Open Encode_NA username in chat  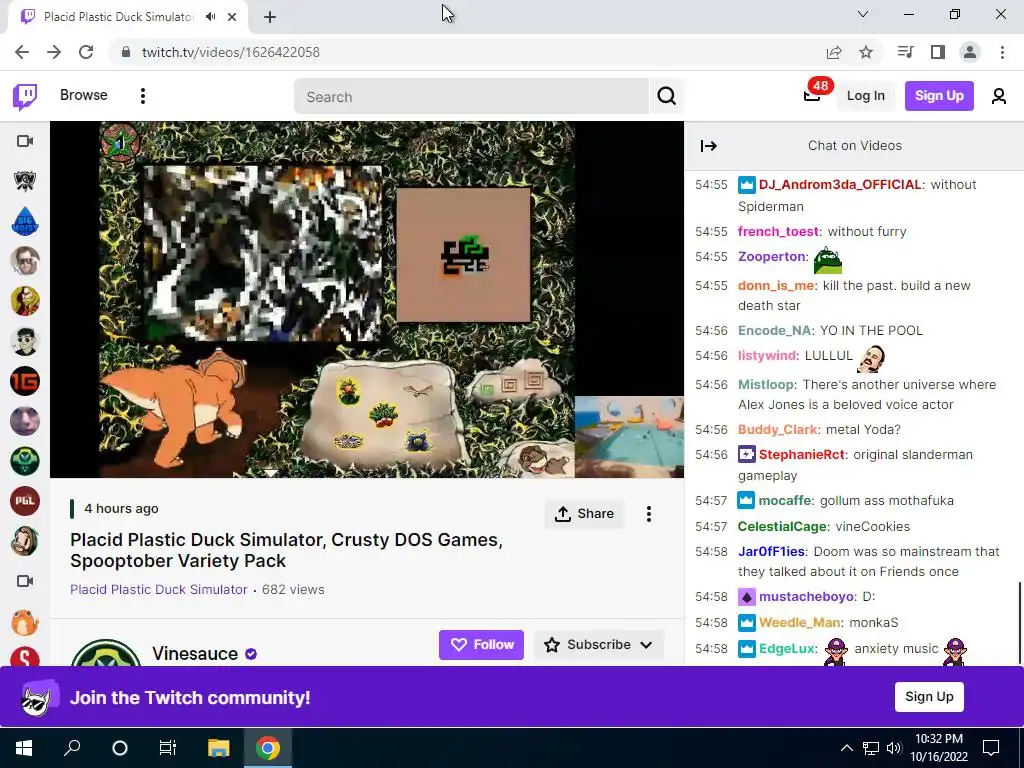click(775, 330)
